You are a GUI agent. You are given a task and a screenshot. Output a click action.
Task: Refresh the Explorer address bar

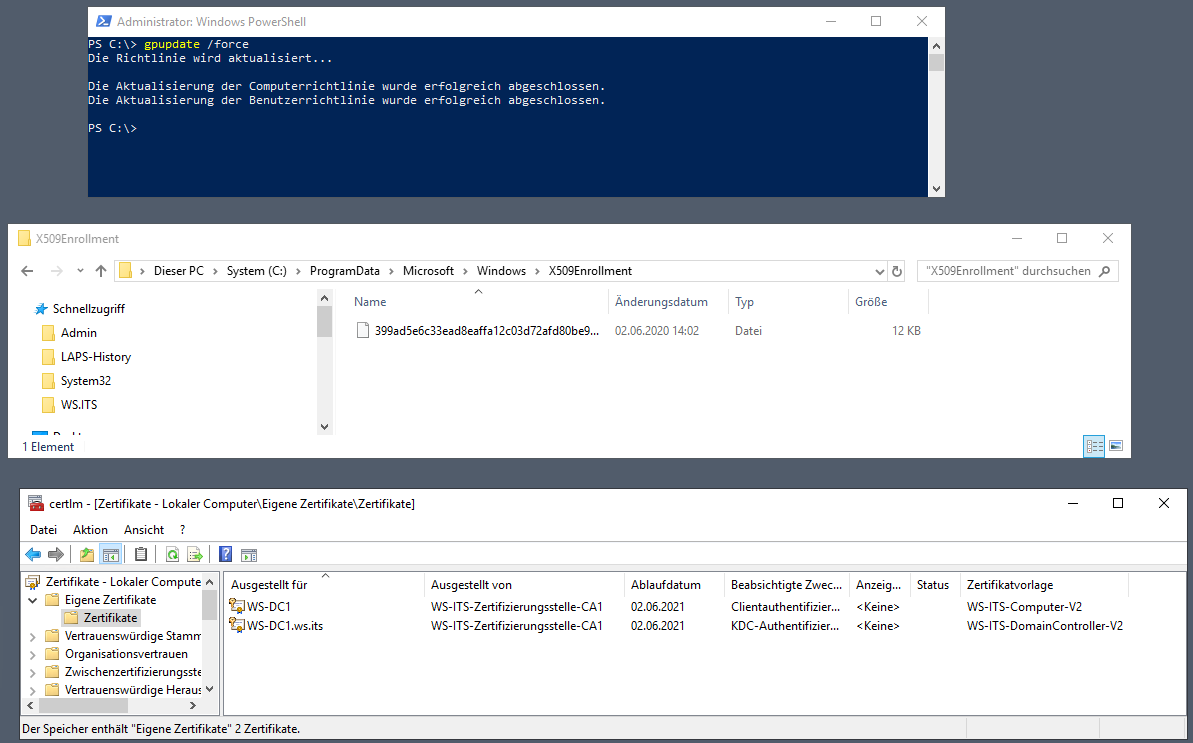pyautogui.click(x=897, y=271)
